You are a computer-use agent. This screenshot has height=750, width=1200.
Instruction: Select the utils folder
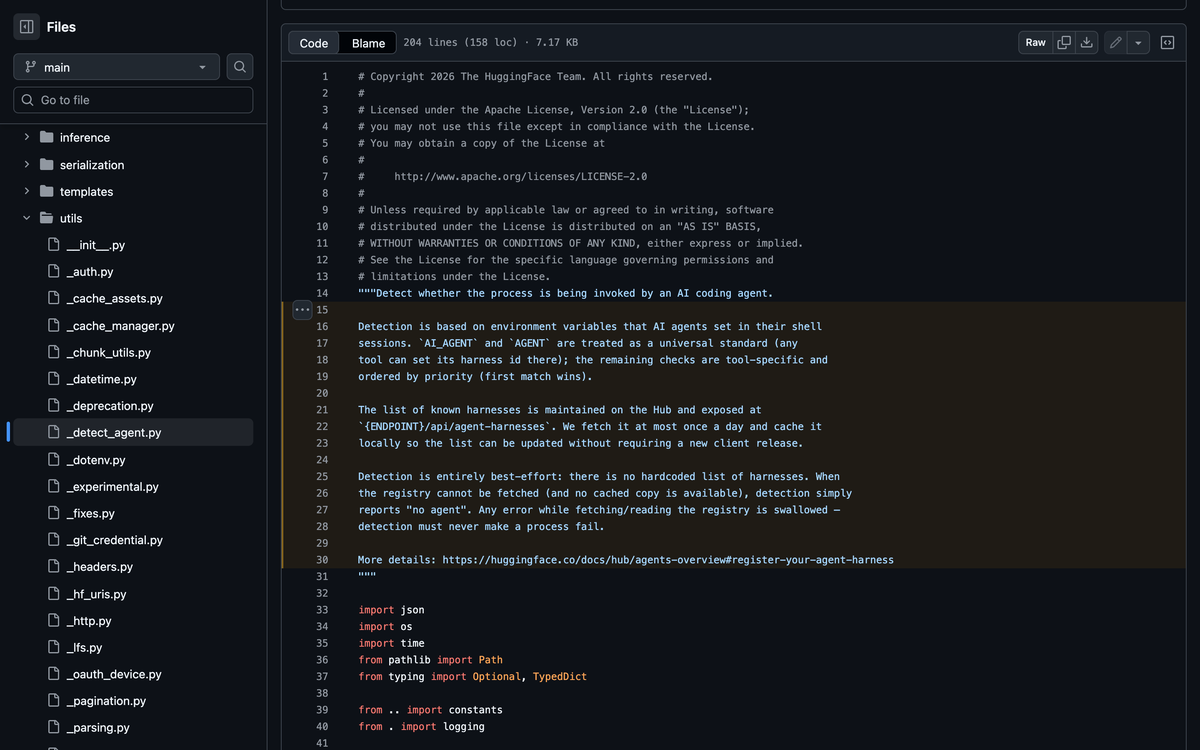pos(71,218)
